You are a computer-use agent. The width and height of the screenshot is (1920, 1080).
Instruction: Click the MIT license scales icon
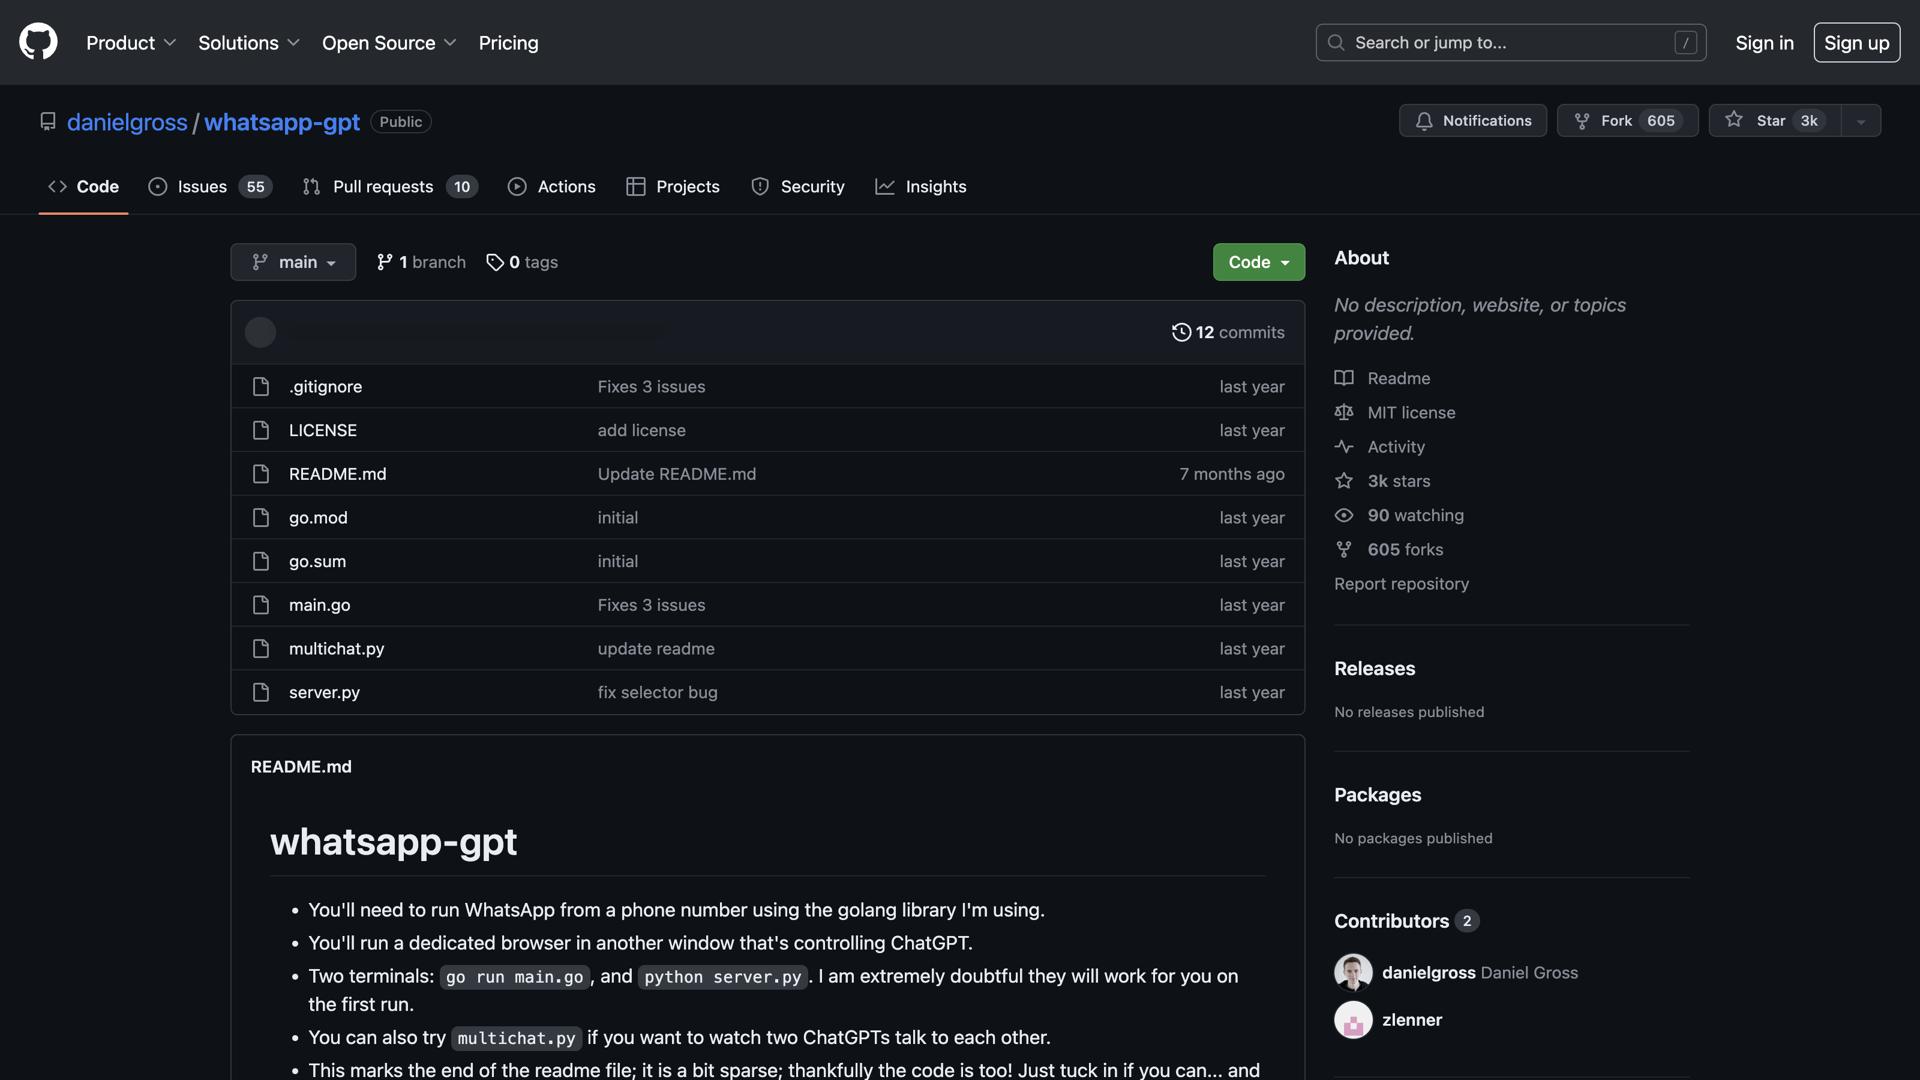(1343, 412)
